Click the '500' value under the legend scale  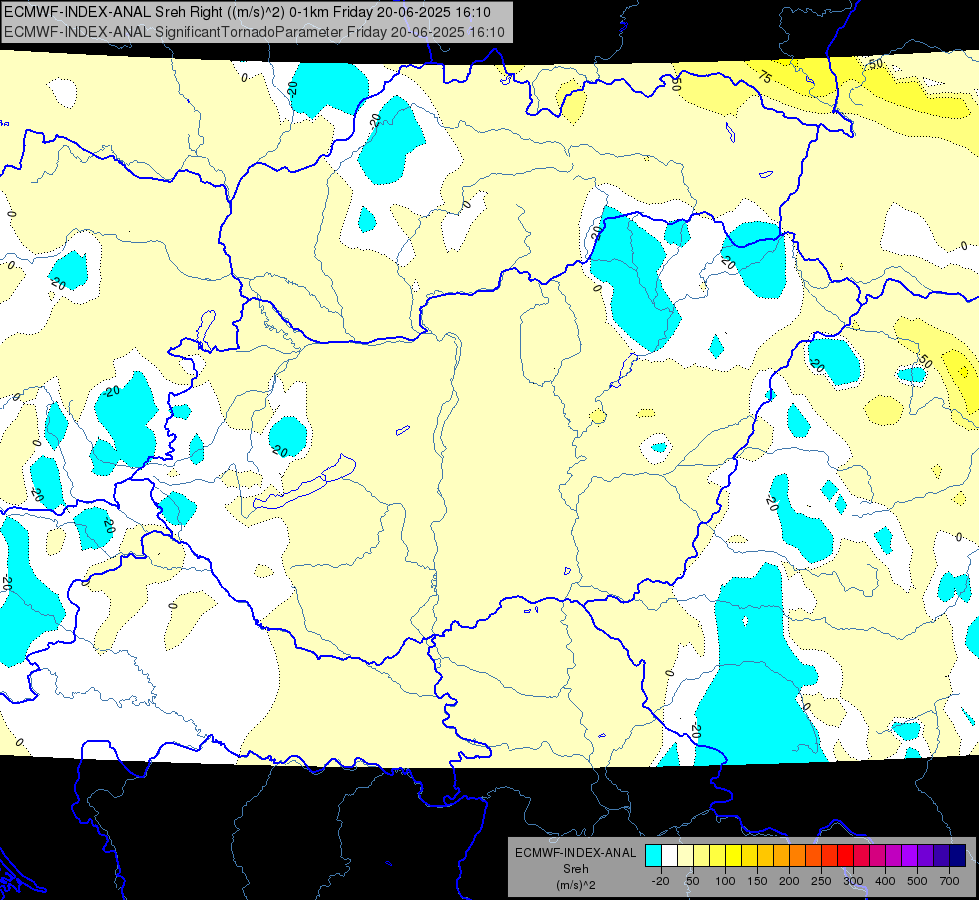[x=917, y=881]
